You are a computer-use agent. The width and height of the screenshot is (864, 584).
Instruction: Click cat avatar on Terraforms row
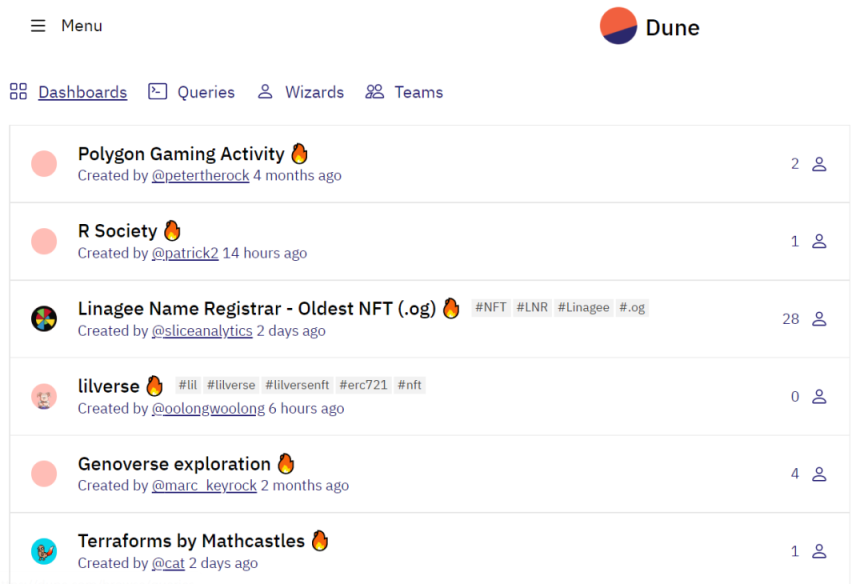(44, 551)
